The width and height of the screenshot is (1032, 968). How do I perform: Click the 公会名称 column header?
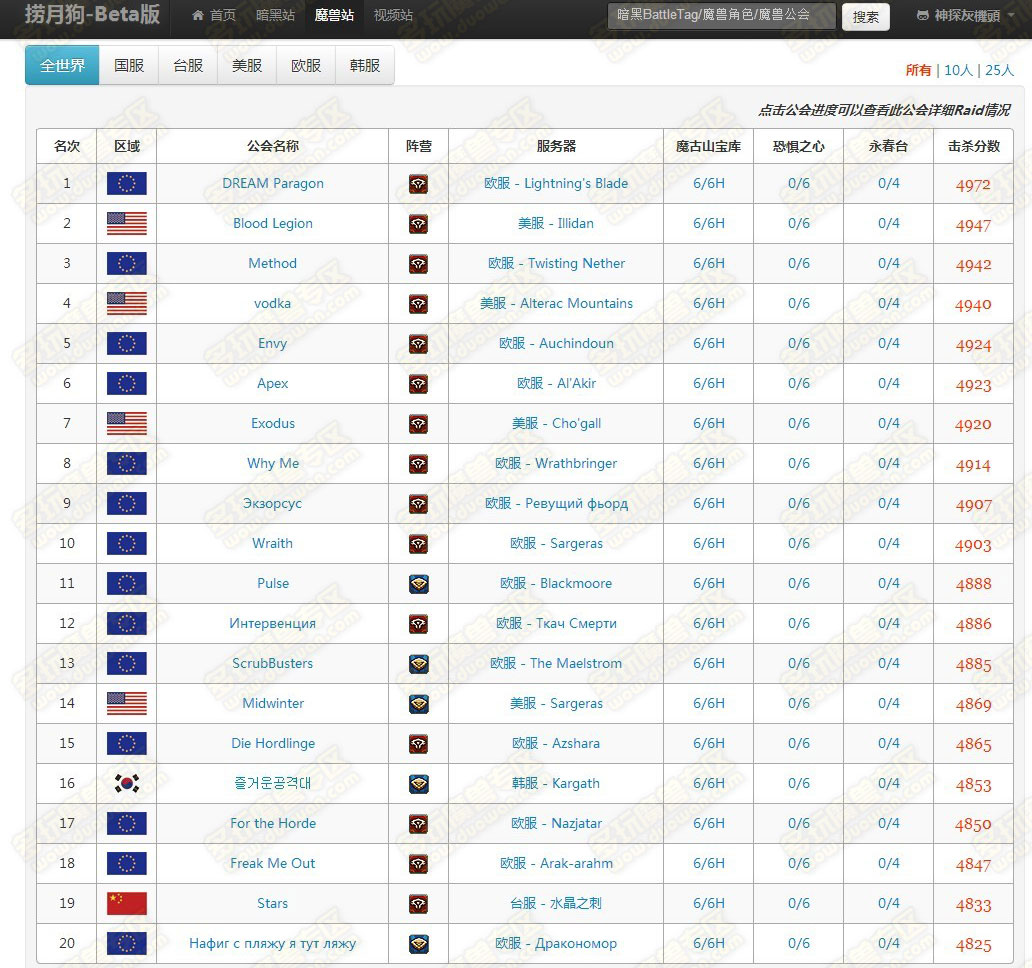click(272, 146)
